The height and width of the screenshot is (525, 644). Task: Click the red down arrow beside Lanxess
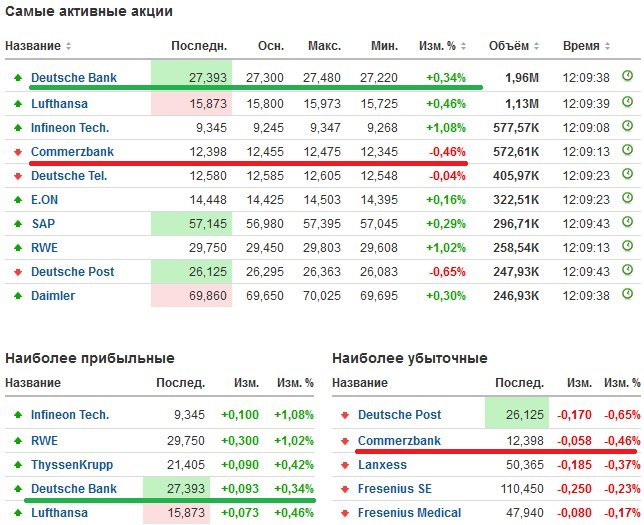coord(344,465)
